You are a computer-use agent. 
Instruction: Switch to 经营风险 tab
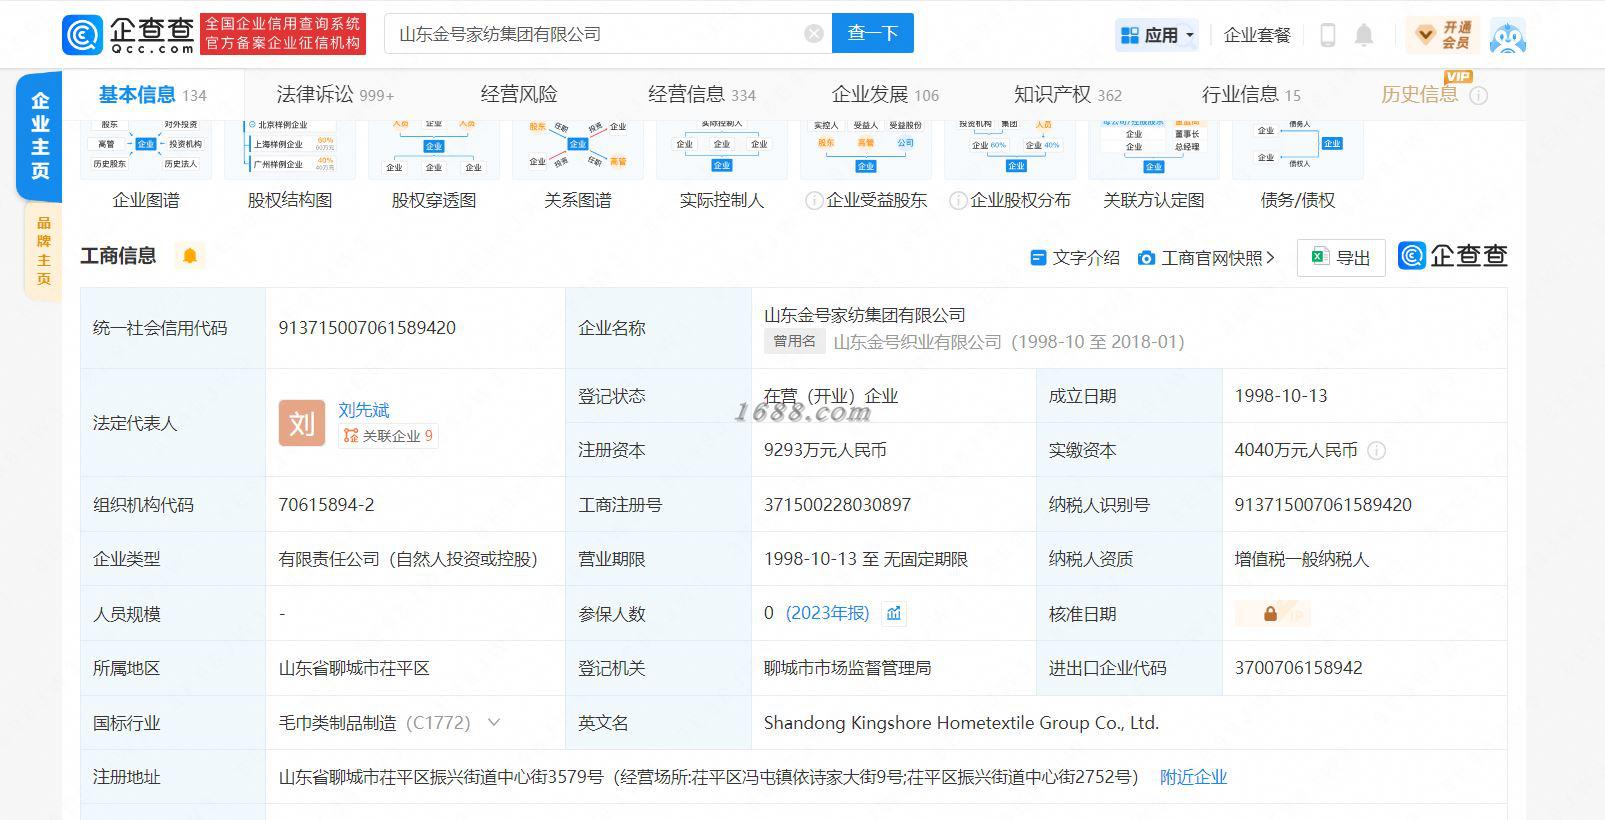(x=519, y=95)
